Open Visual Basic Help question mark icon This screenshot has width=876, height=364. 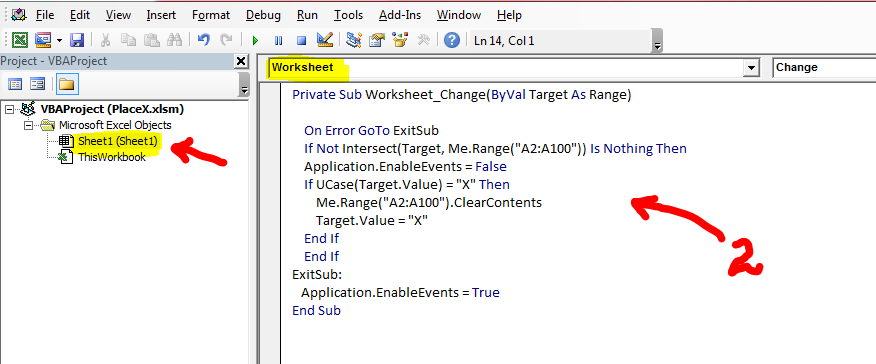tap(451, 40)
